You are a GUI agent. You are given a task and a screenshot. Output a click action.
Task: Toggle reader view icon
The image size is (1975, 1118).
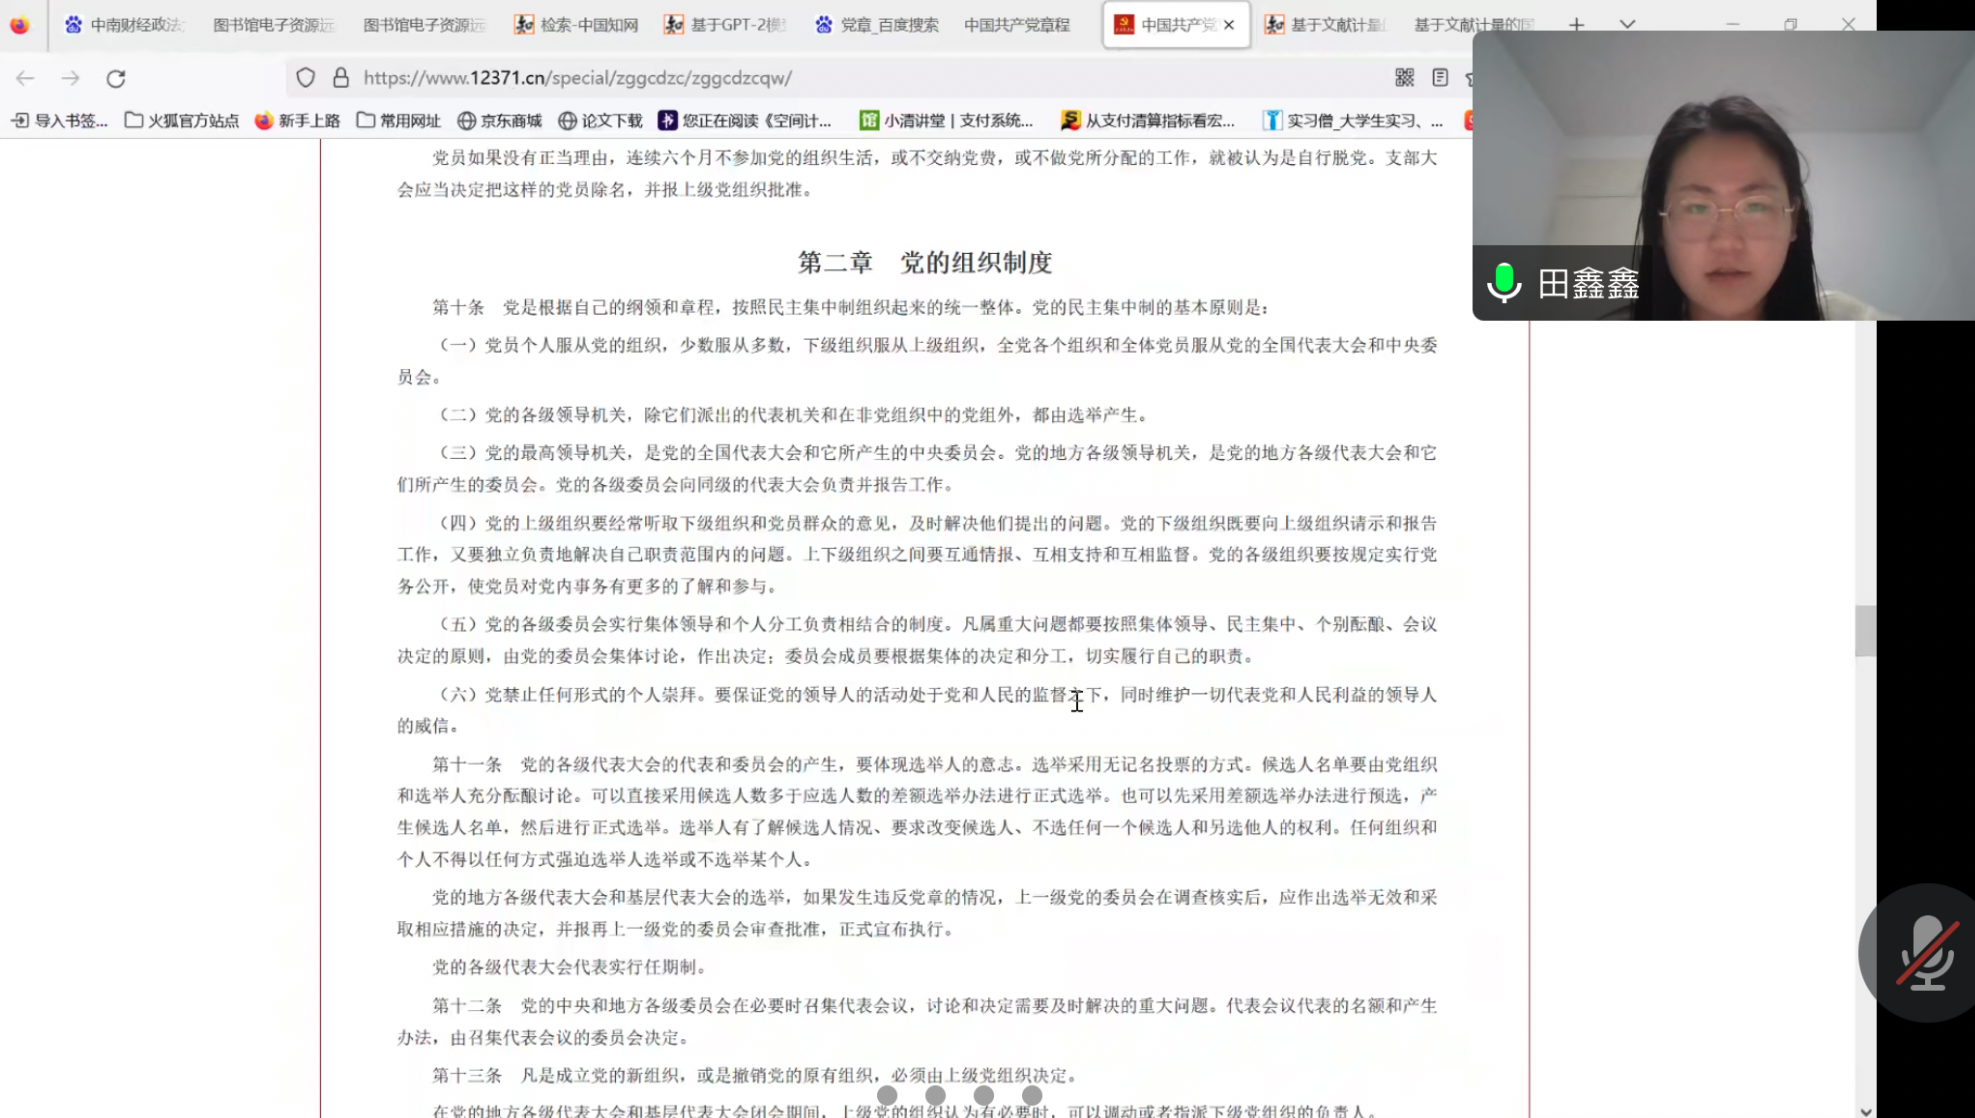point(1440,77)
